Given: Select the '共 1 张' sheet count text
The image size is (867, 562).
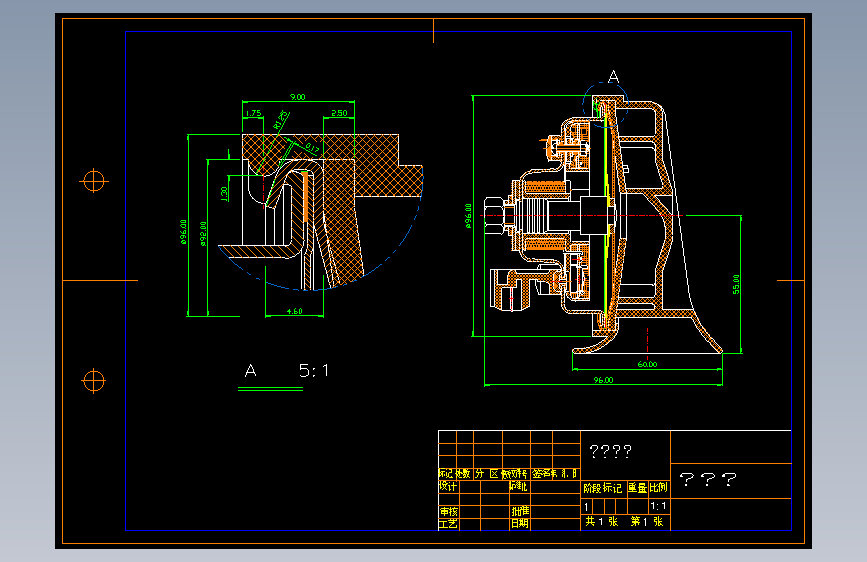Looking at the screenshot, I should pyautogui.click(x=602, y=522).
